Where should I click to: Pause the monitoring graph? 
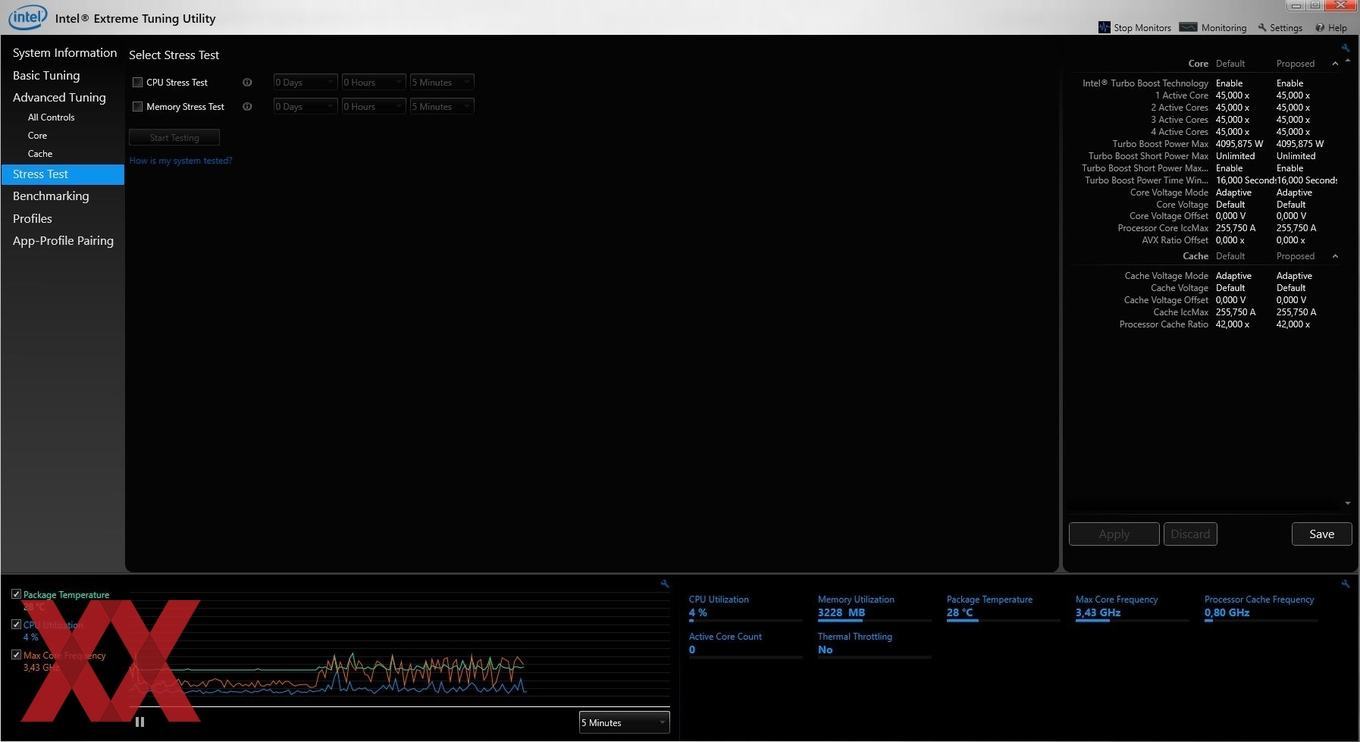(140, 722)
